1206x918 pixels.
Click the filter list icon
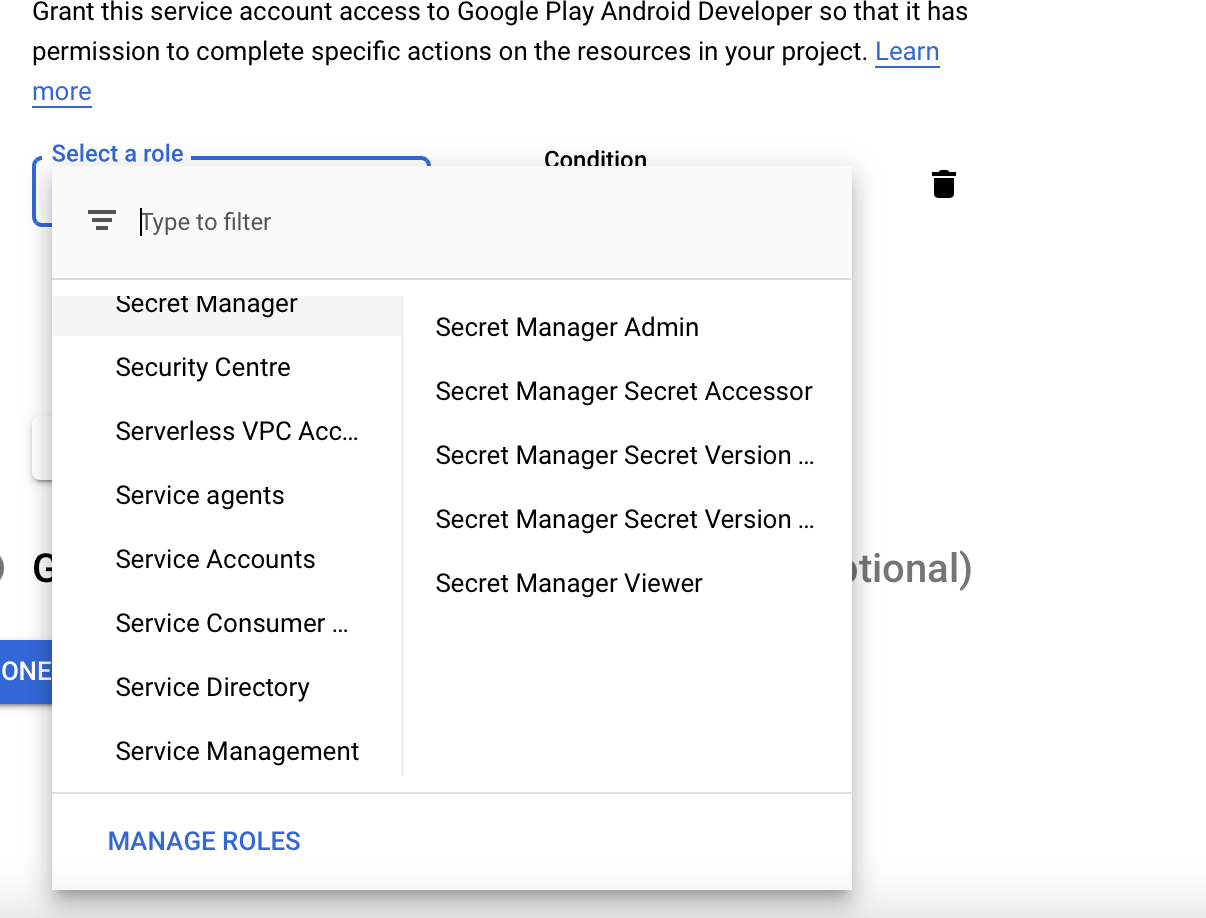(x=101, y=221)
